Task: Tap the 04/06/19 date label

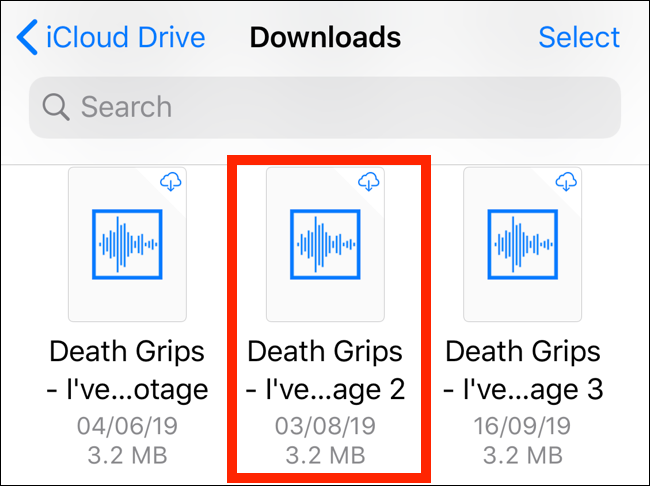Action: coord(127,424)
